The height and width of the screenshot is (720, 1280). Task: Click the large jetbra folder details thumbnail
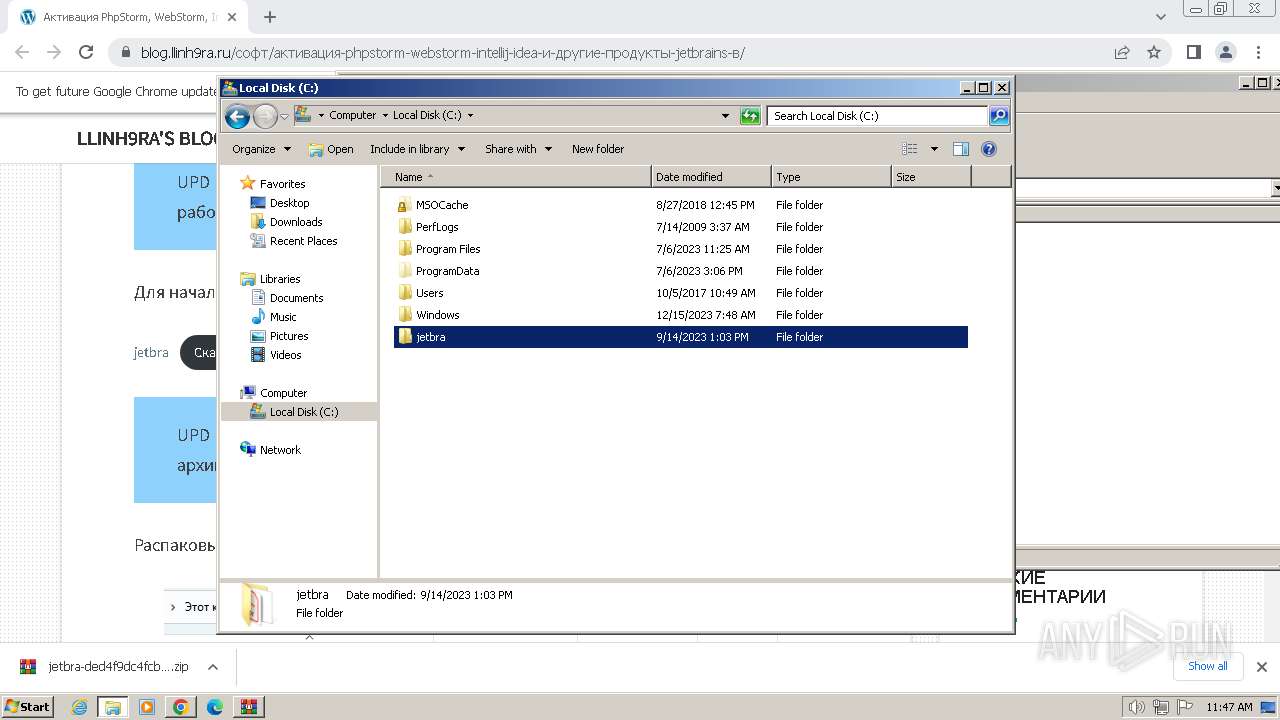(257, 604)
